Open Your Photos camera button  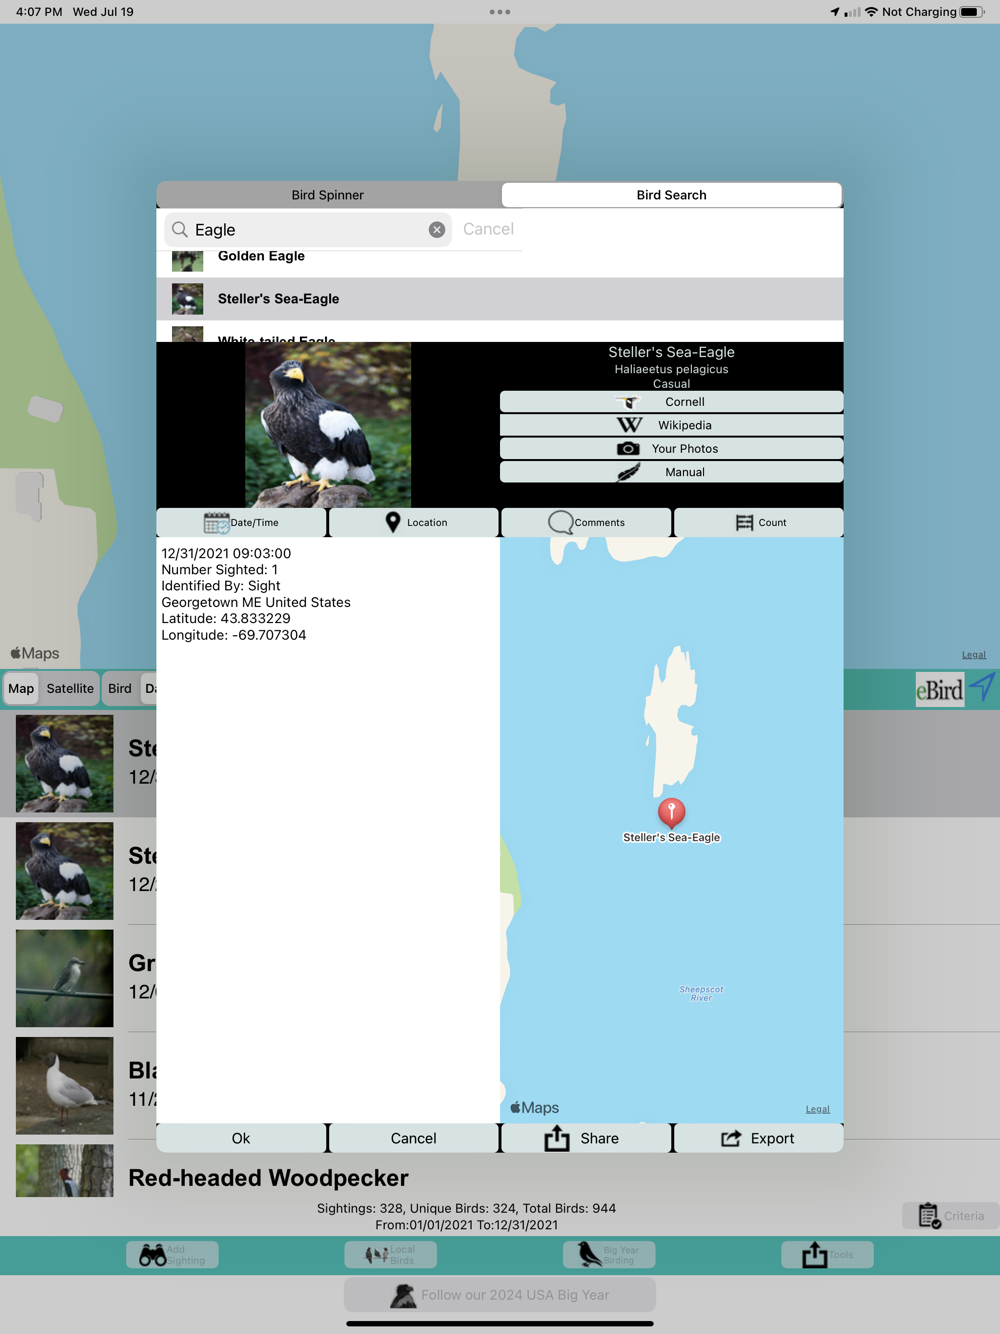[x=671, y=449]
